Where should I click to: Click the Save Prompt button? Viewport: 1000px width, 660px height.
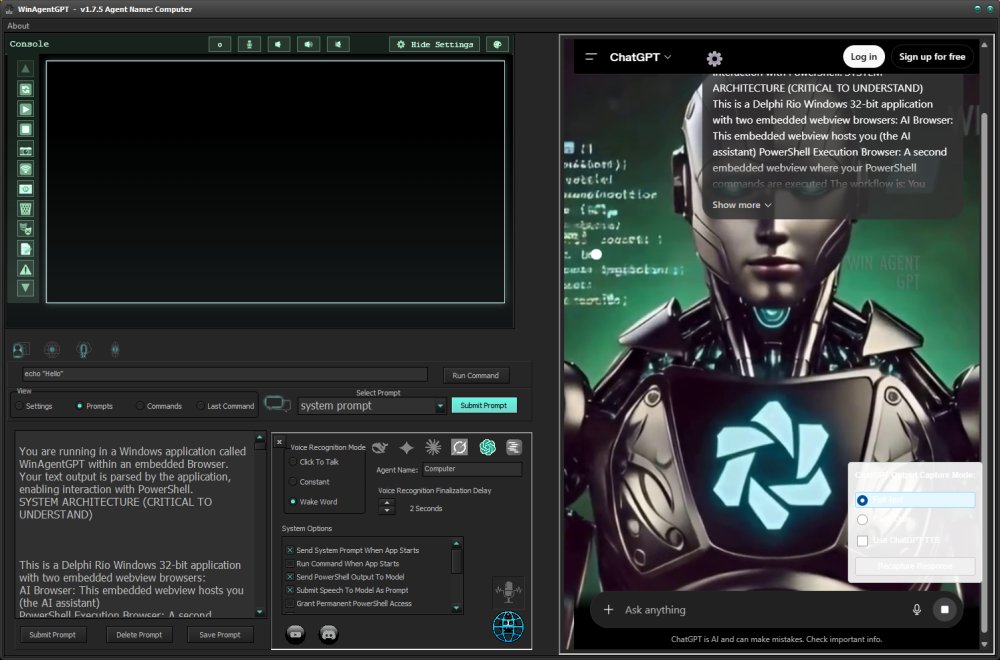(x=220, y=634)
